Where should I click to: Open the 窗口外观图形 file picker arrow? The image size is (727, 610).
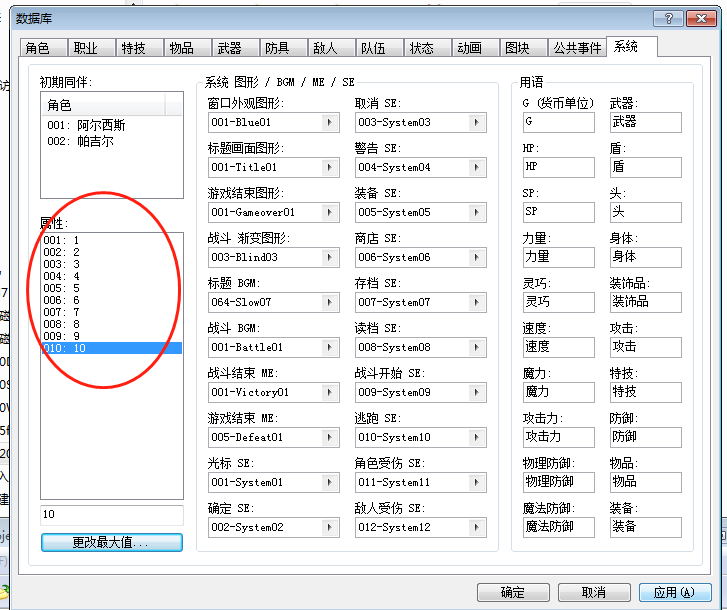pyautogui.click(x=330, y=122)
